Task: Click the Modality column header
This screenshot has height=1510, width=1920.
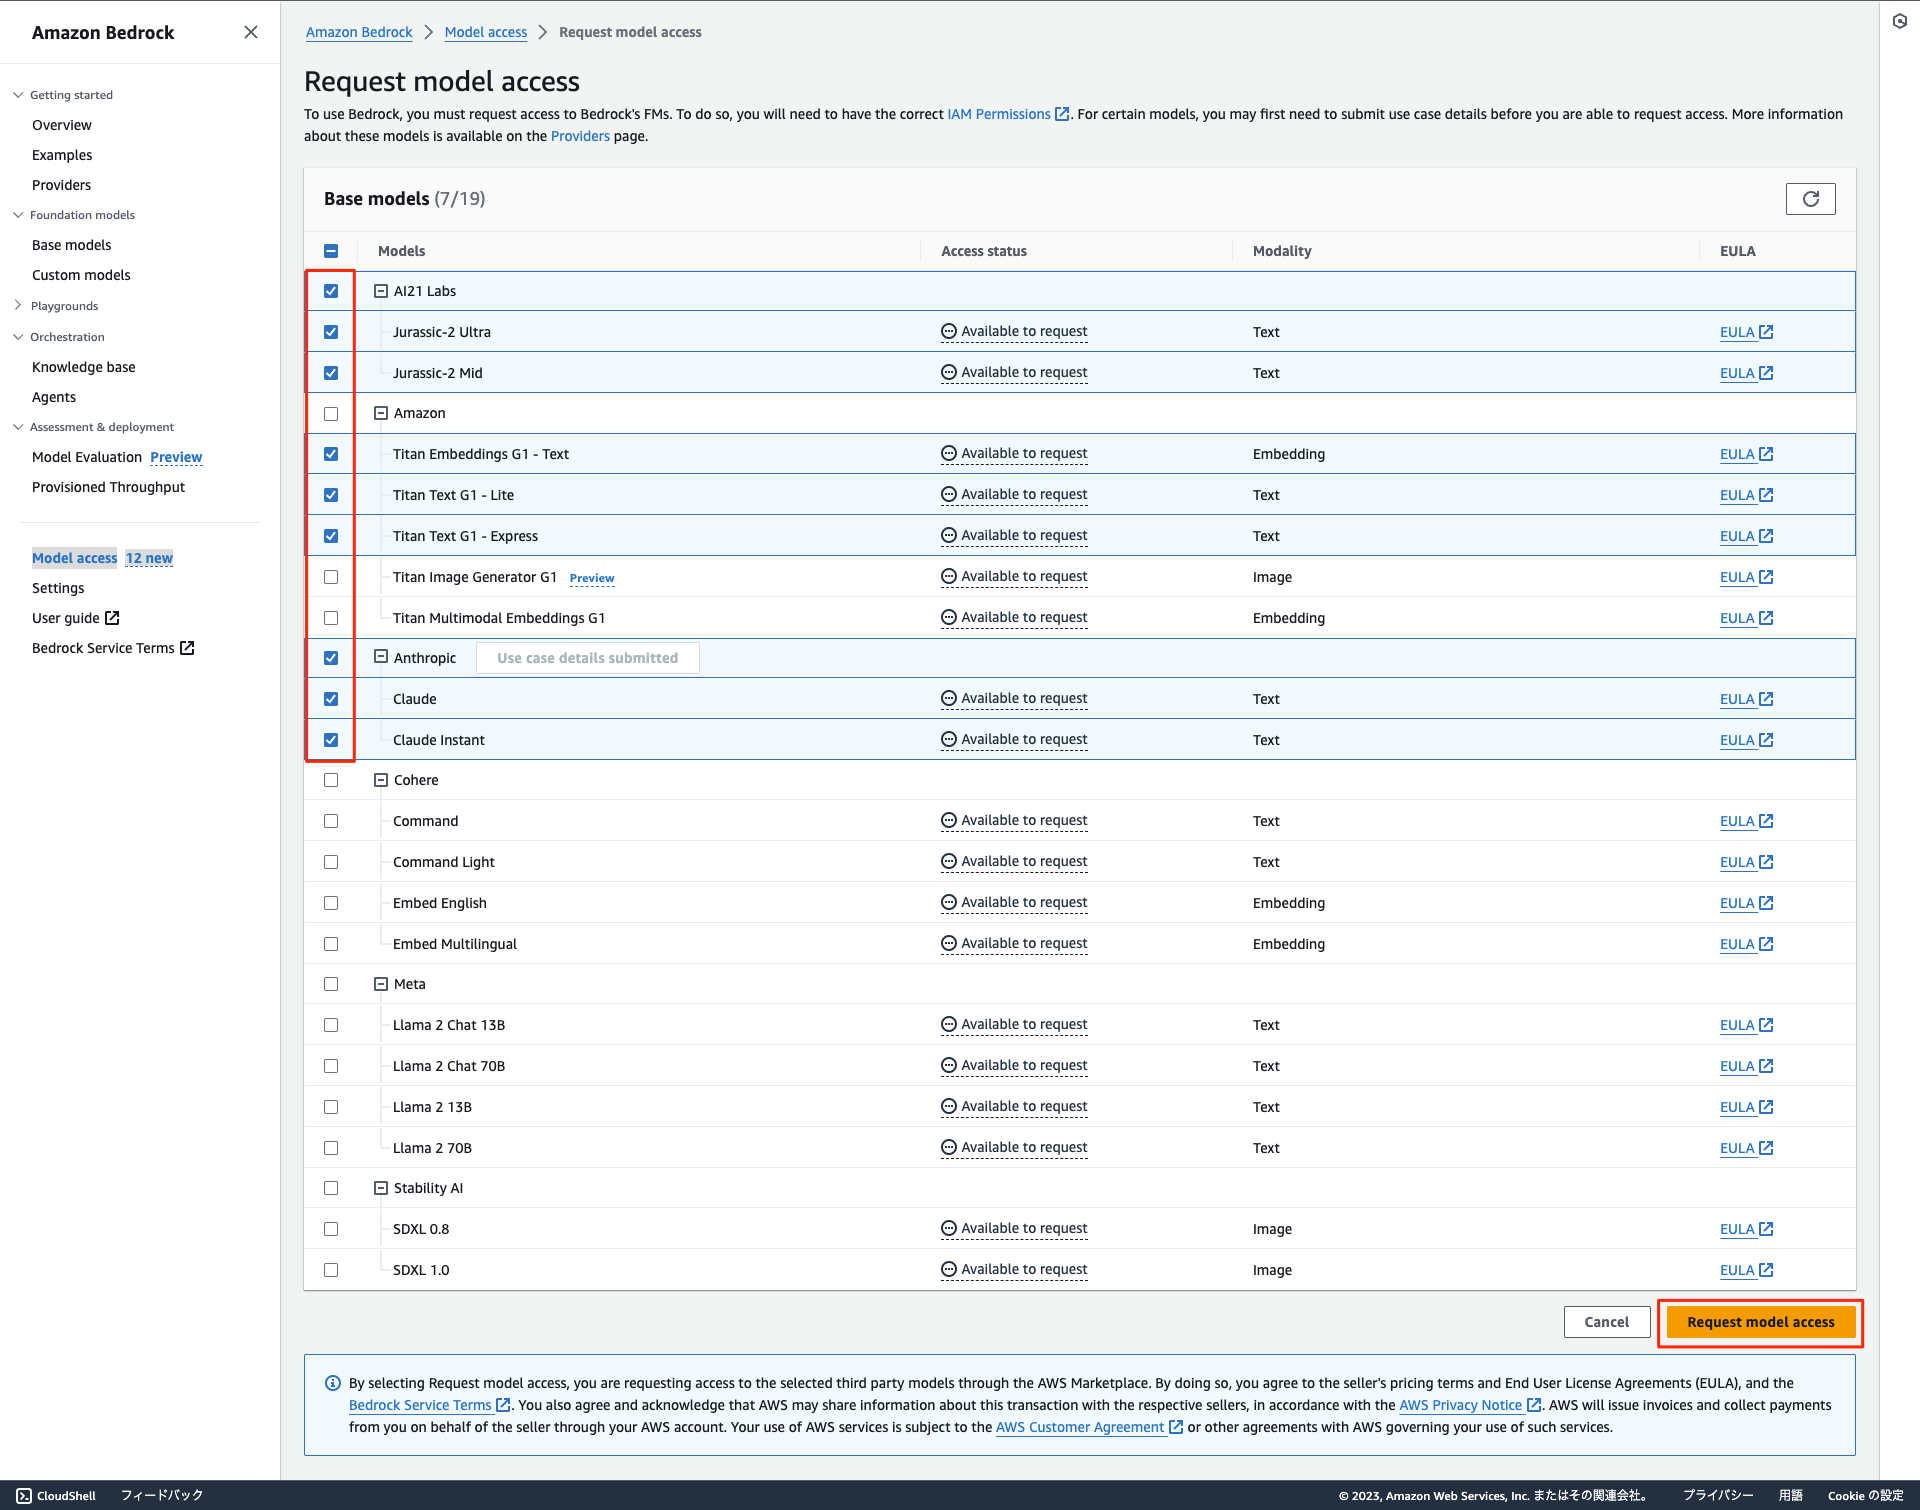Action: (1282, 251)
